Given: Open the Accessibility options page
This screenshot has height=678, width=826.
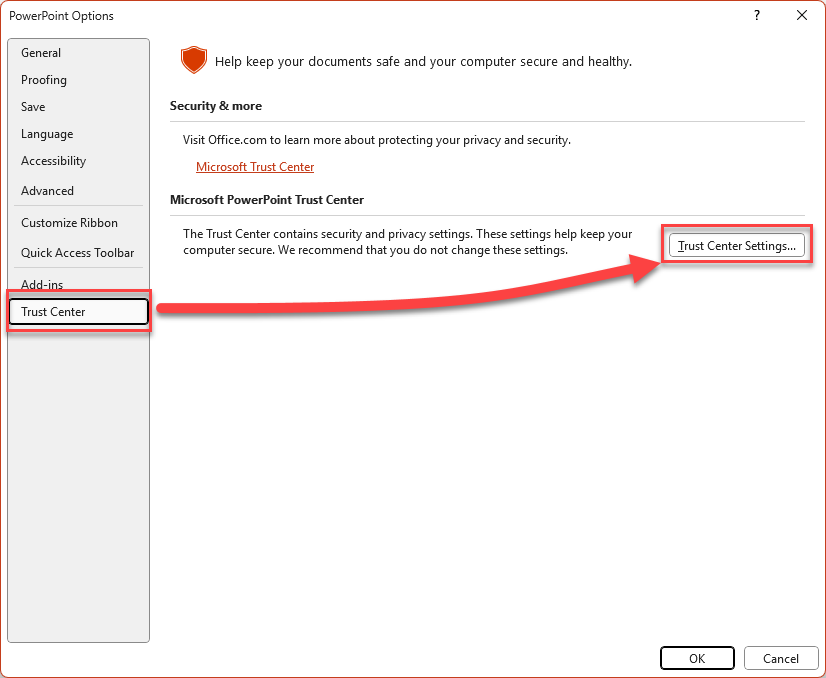Looking at the screenshot, I should coord(53,161).
